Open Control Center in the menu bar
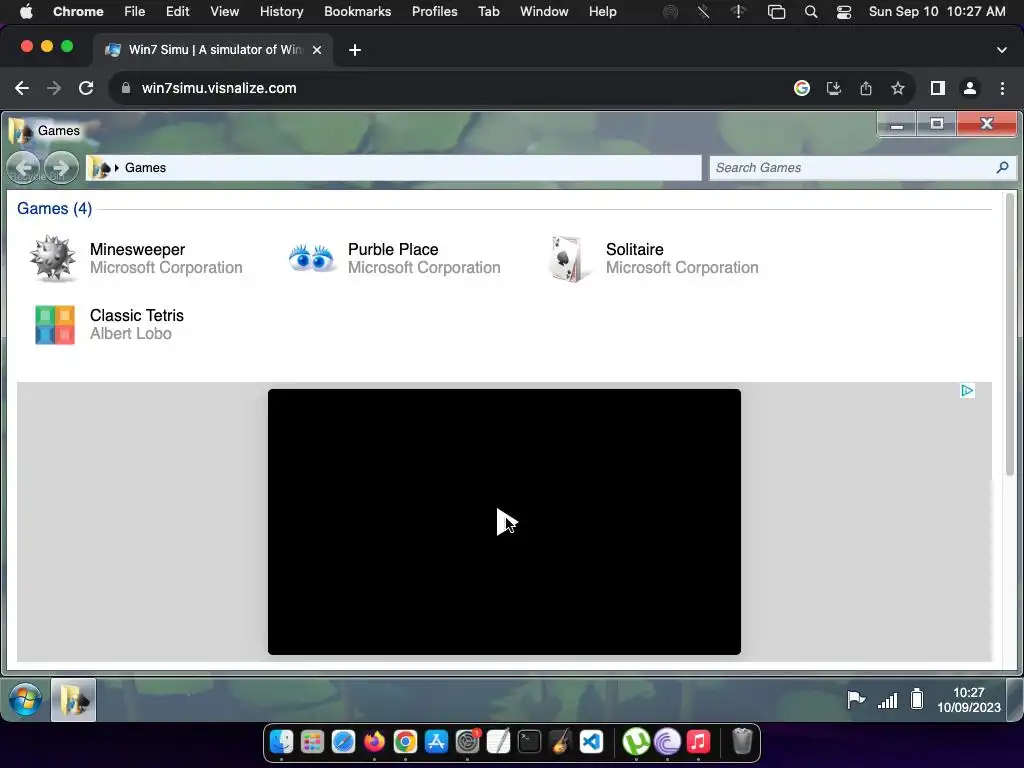Viewport: 1024px width, 768px height. [844, 12]
